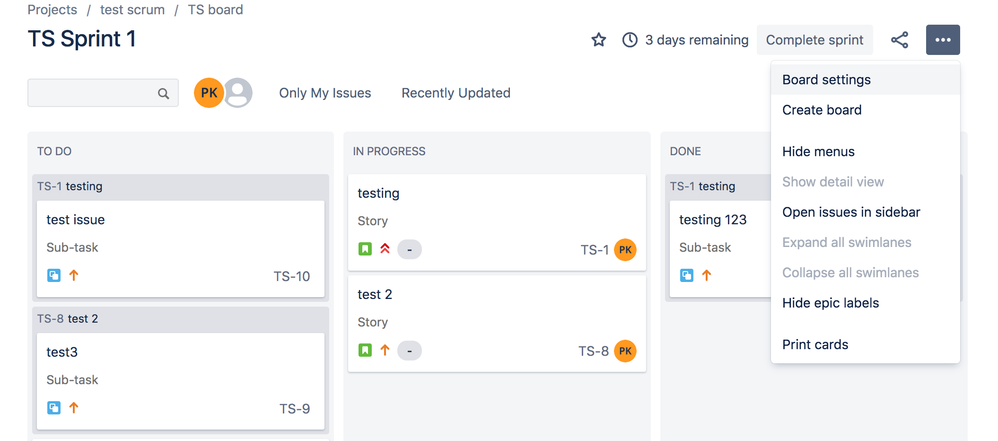Click the TS Sprint 1 title
Screen dimensions: 998x441
pyautogui.click(x=81, y=39)
